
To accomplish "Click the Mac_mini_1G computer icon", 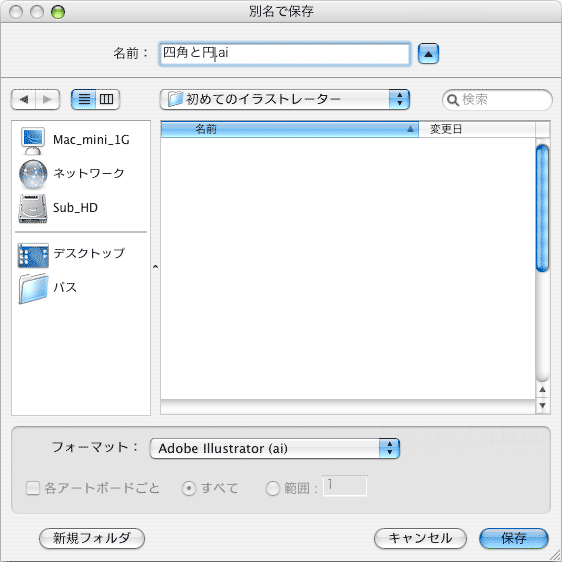I will [33, 140].
